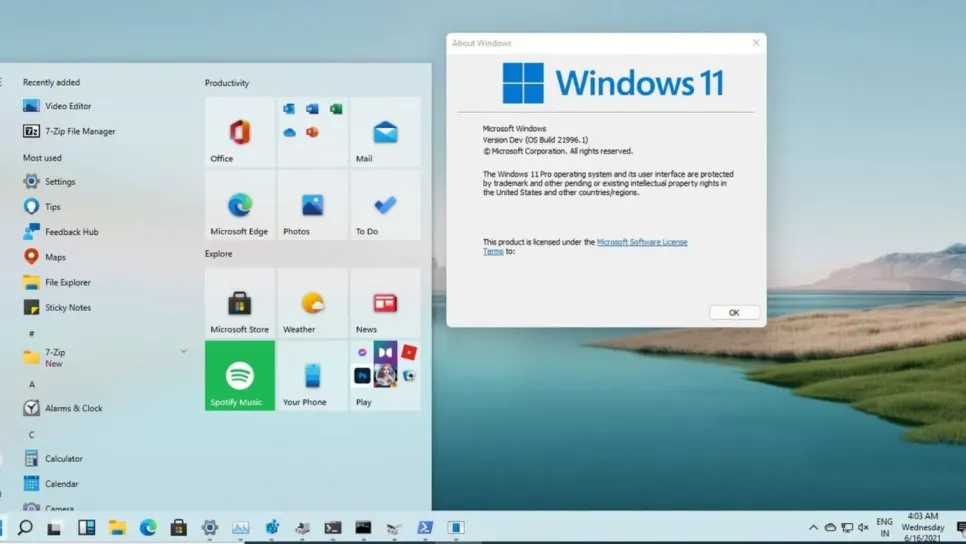This screenshot has height=544, width=966.
Task: Select Calculator in the app list
Action: pyautogui.click(x=63, y=459)
